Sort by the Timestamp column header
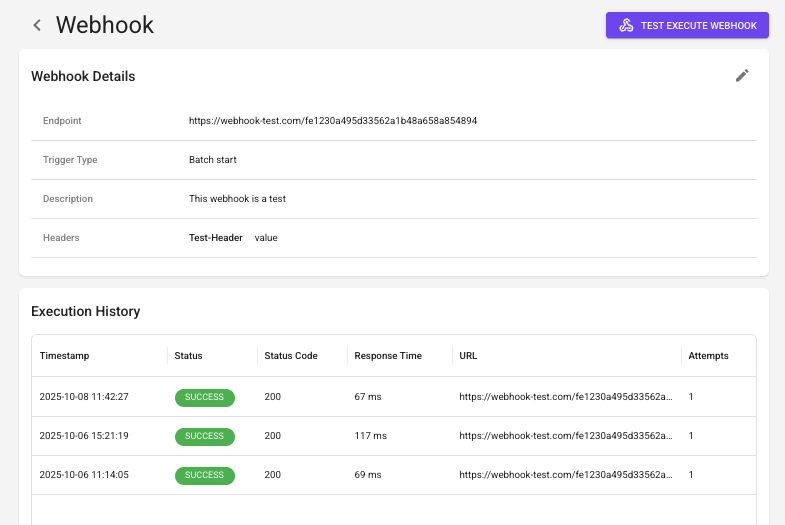This screenshot has width=785, height=525. pos(64,356)
